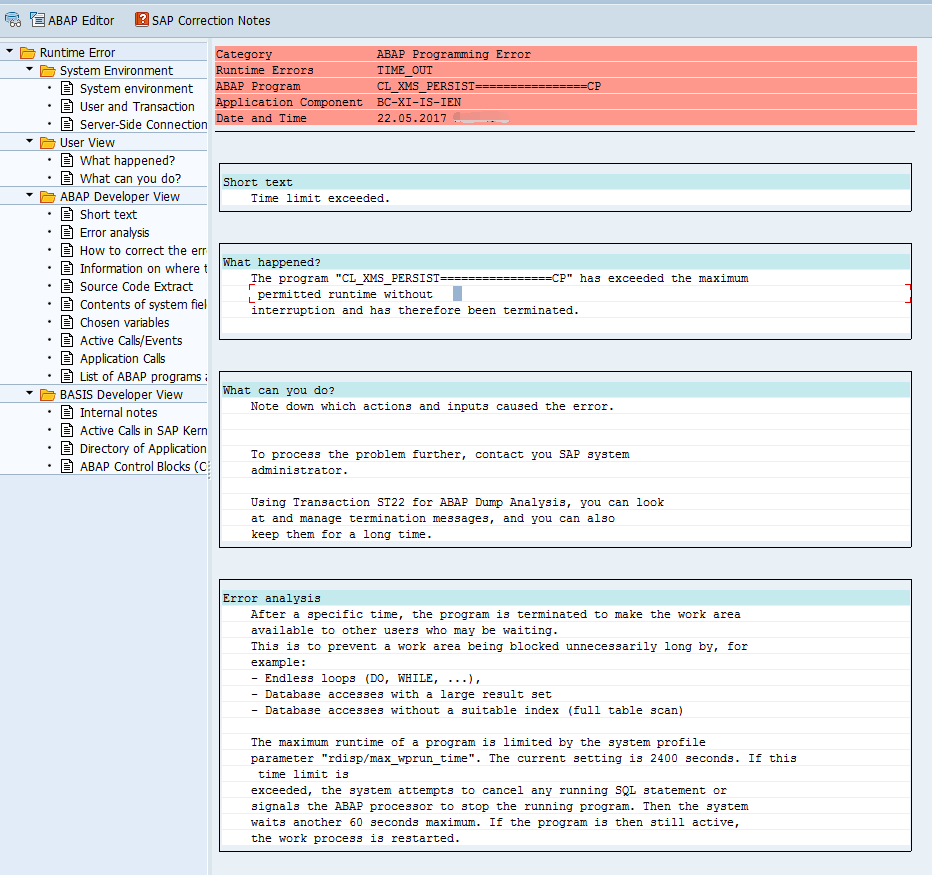Screen dimensions: 932x875
Task: Open User and Transaction section
Action: click(137, 106)
